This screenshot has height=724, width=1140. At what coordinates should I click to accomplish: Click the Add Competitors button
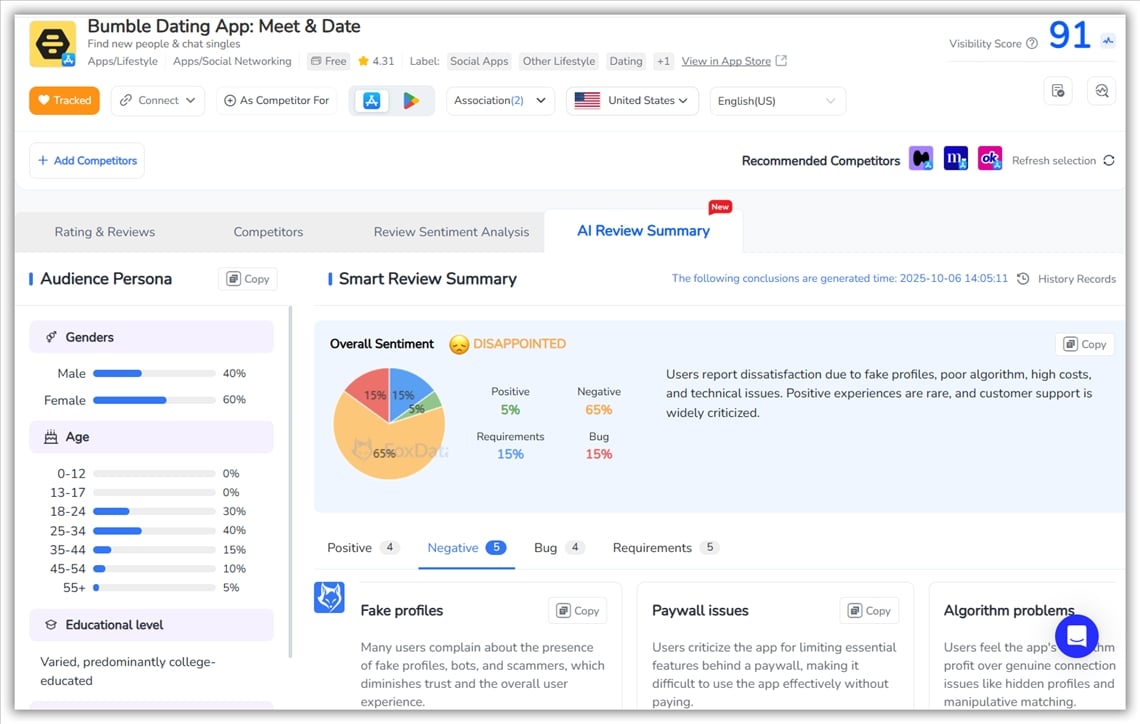87,160
